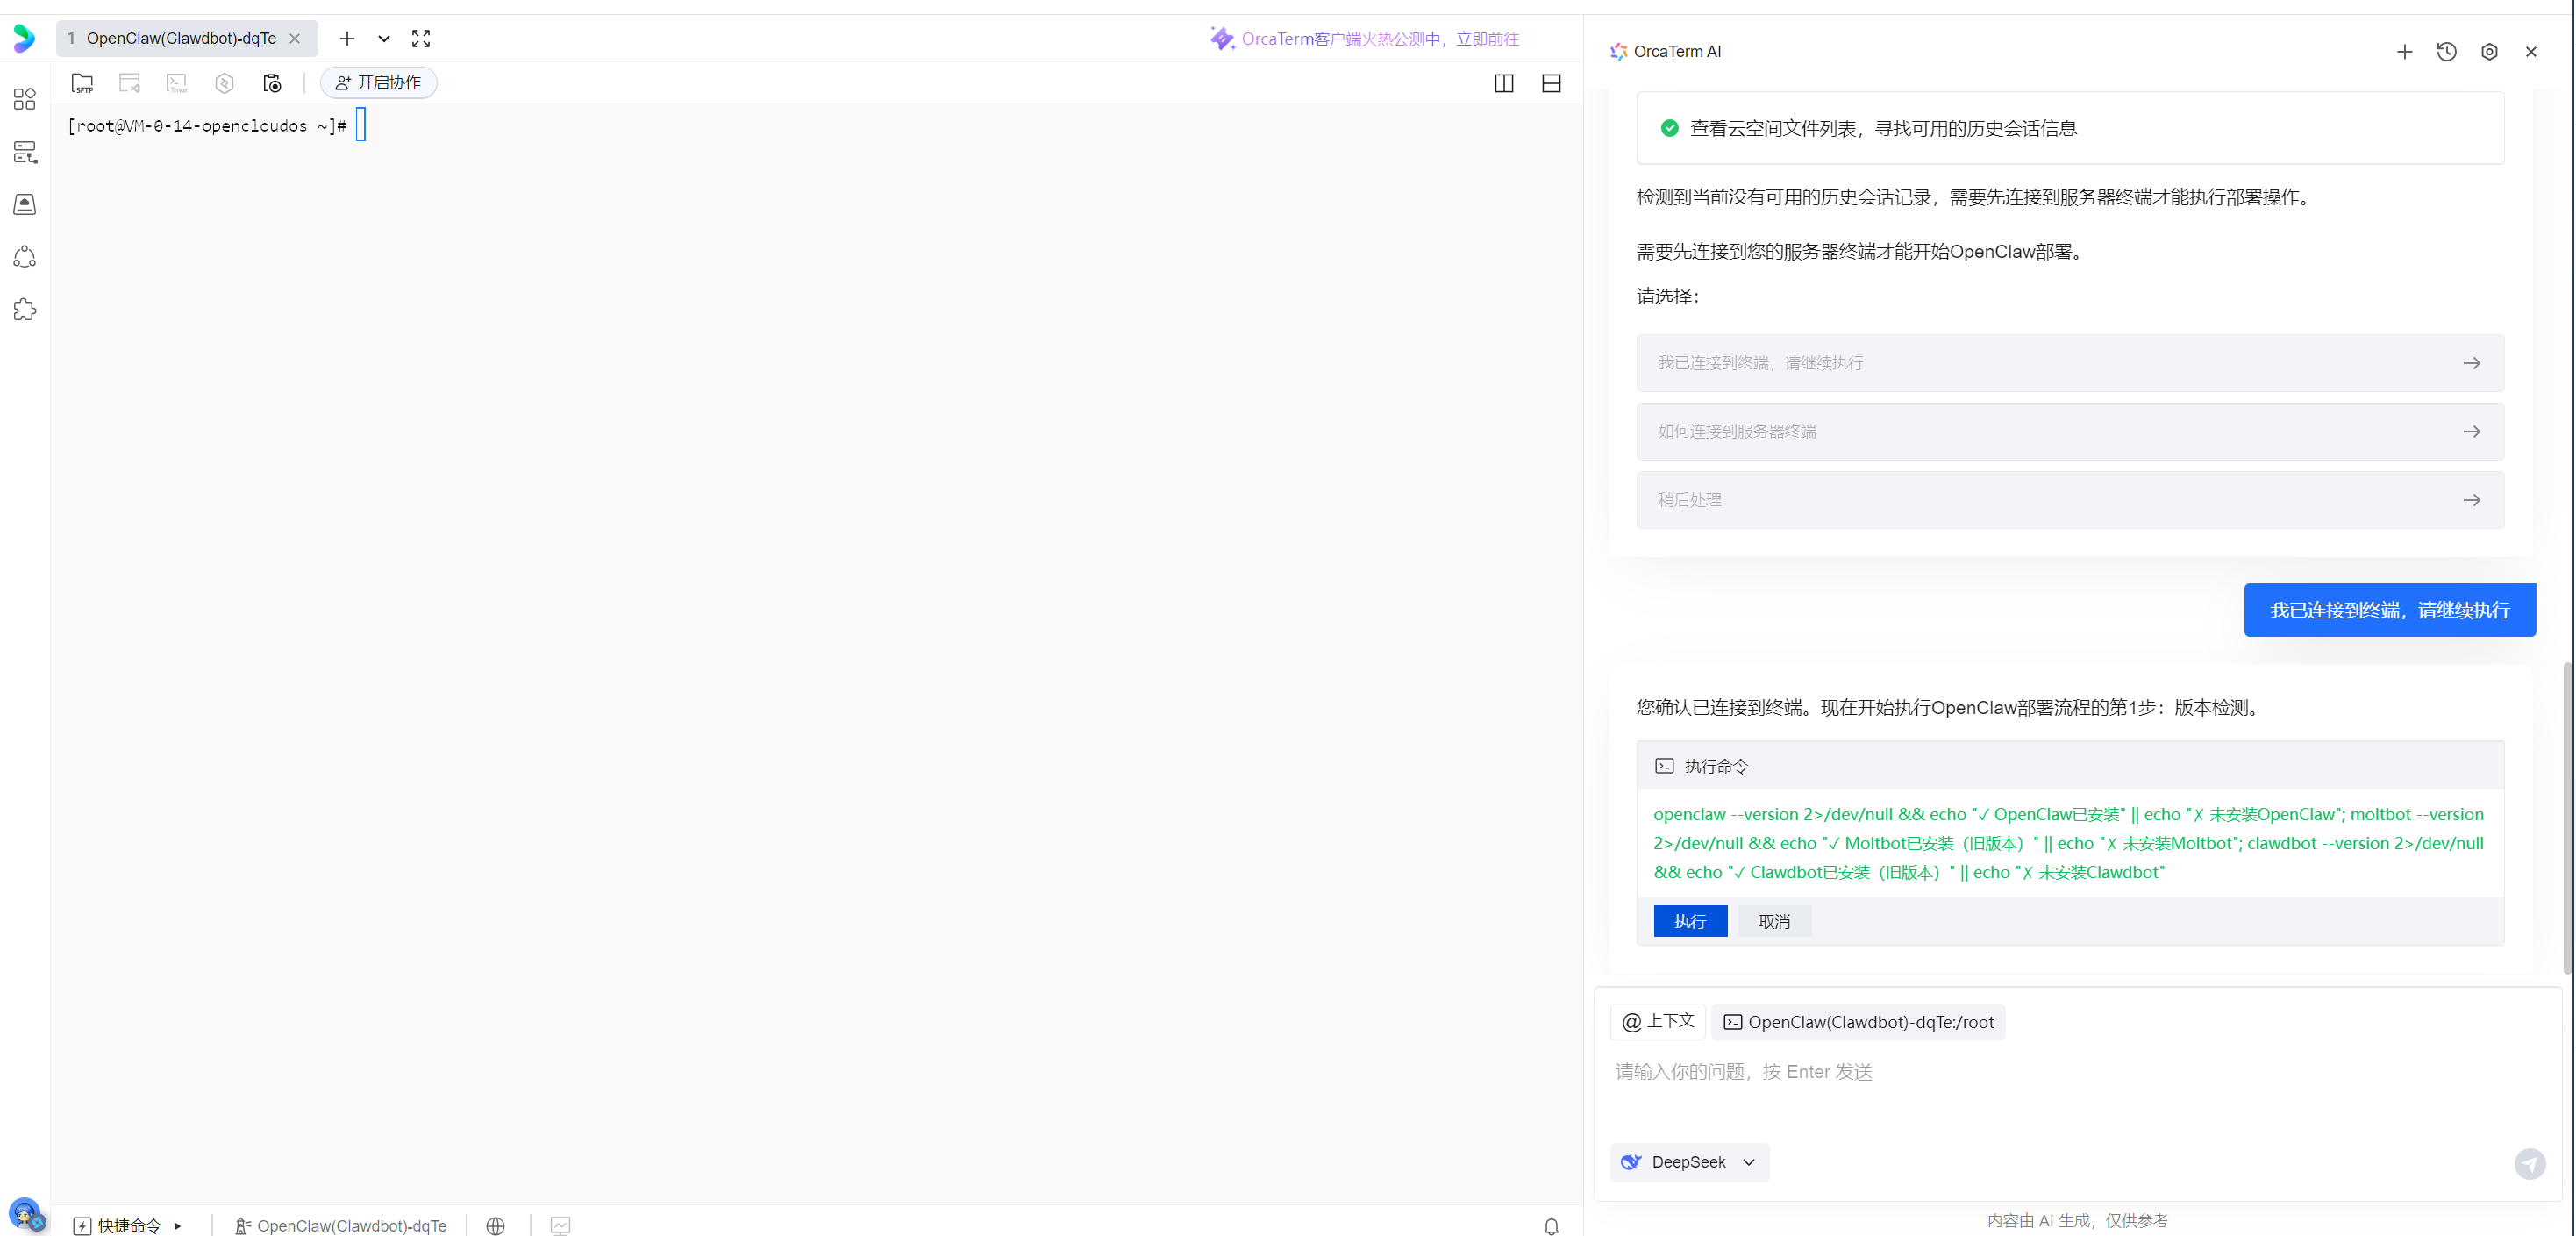Choose option 如何连接到服务器终端
The height and width of the screenshot is (1236, 2576).
click(2070, 432)
